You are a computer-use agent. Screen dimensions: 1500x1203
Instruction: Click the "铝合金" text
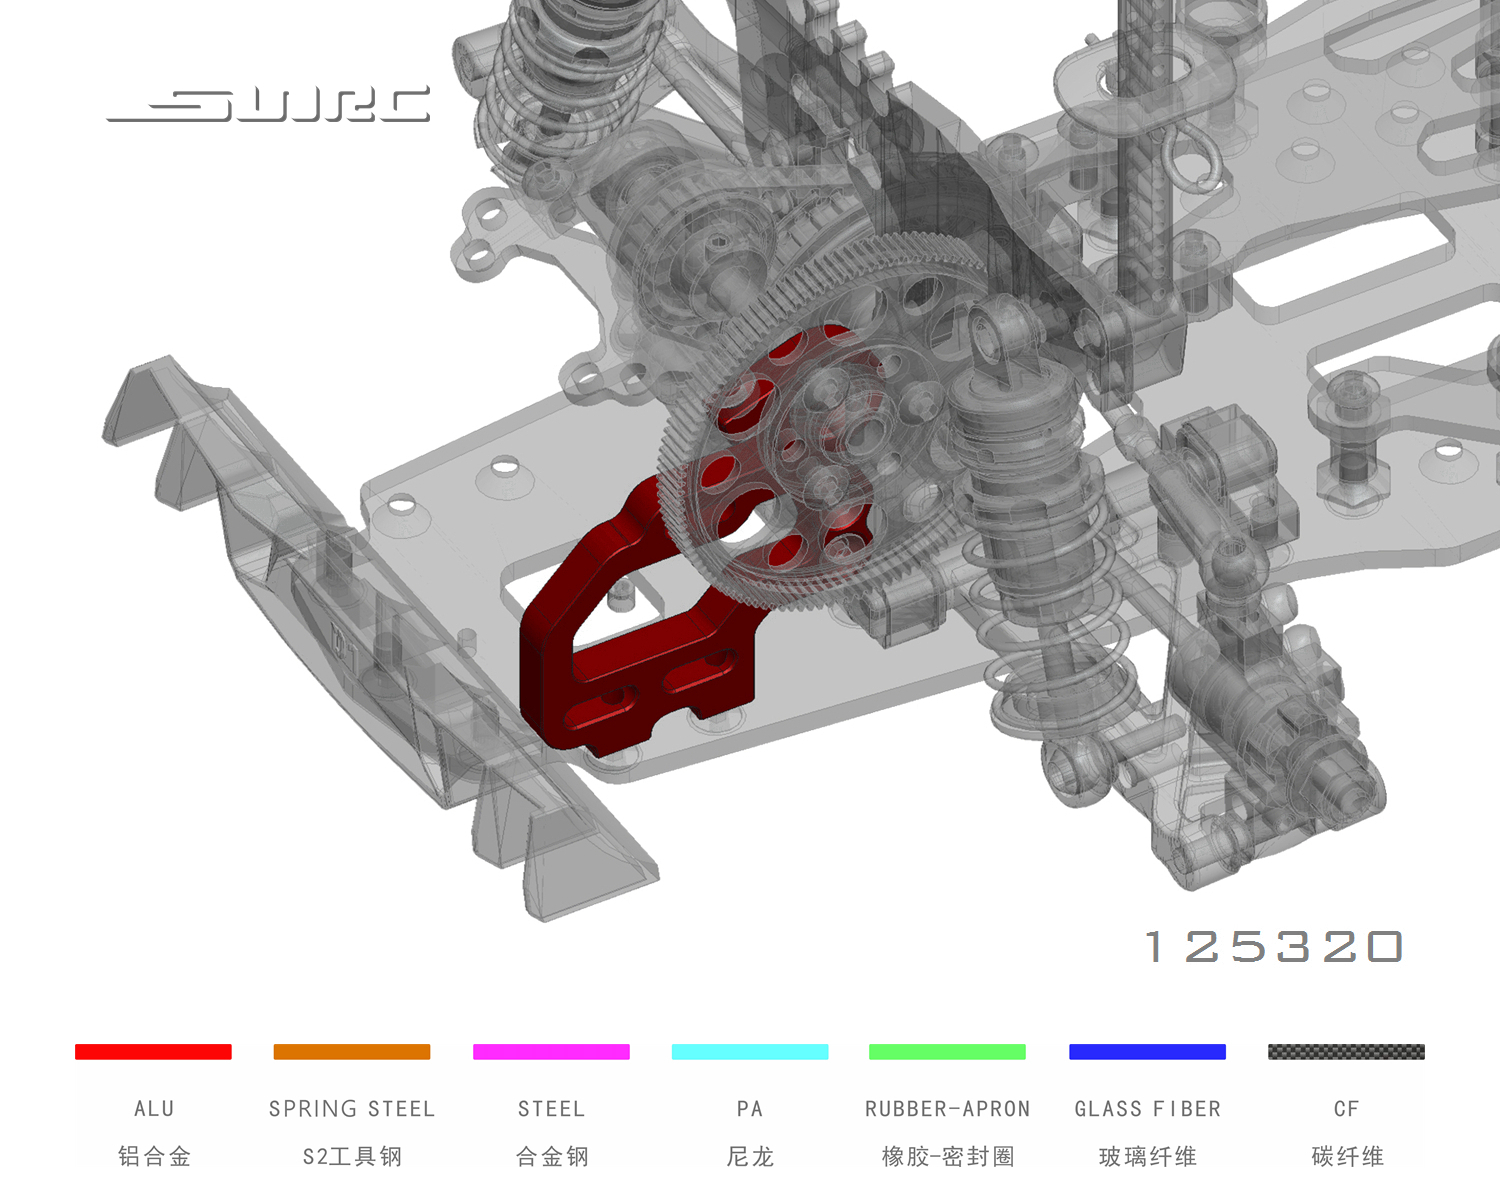click(x=154, y=1157)
